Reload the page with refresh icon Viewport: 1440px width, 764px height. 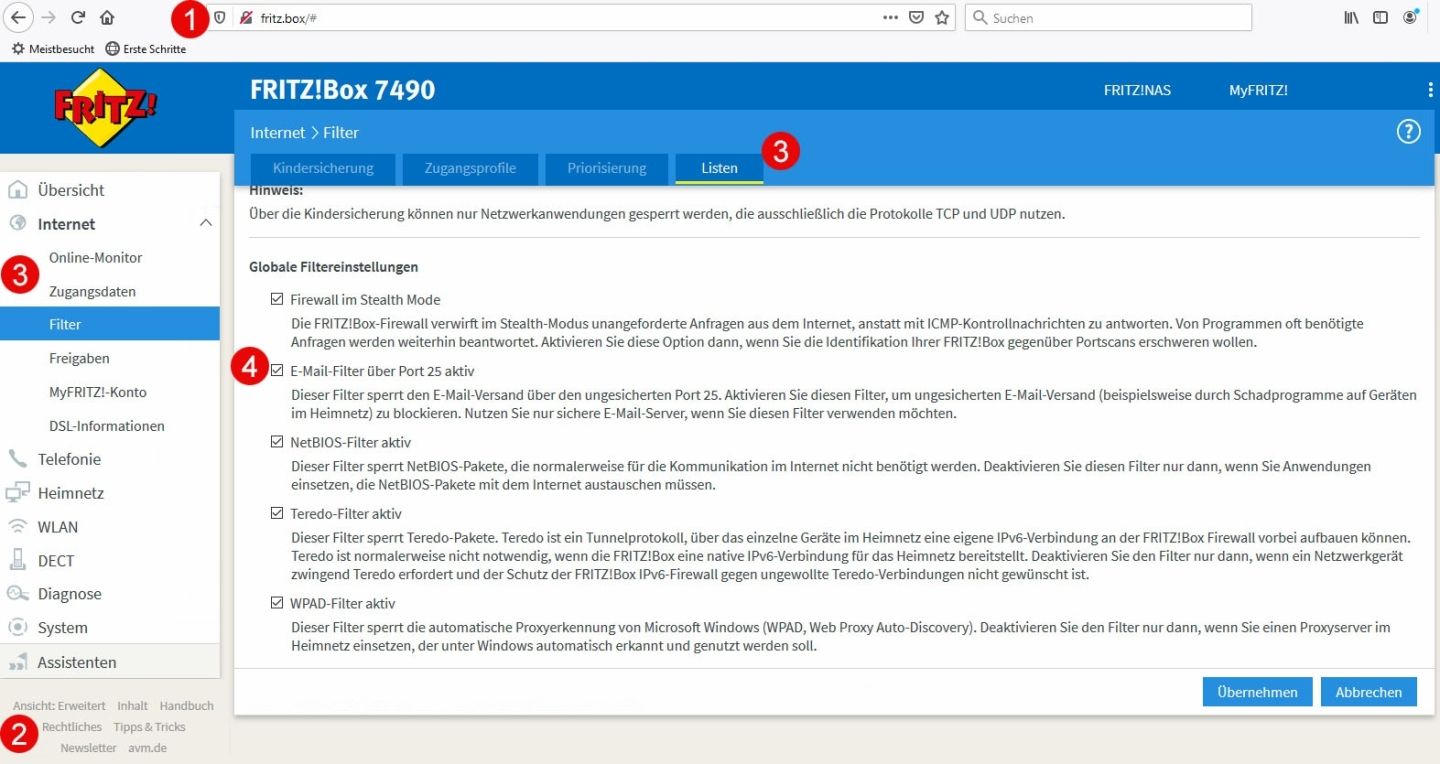tap(78, 17)
